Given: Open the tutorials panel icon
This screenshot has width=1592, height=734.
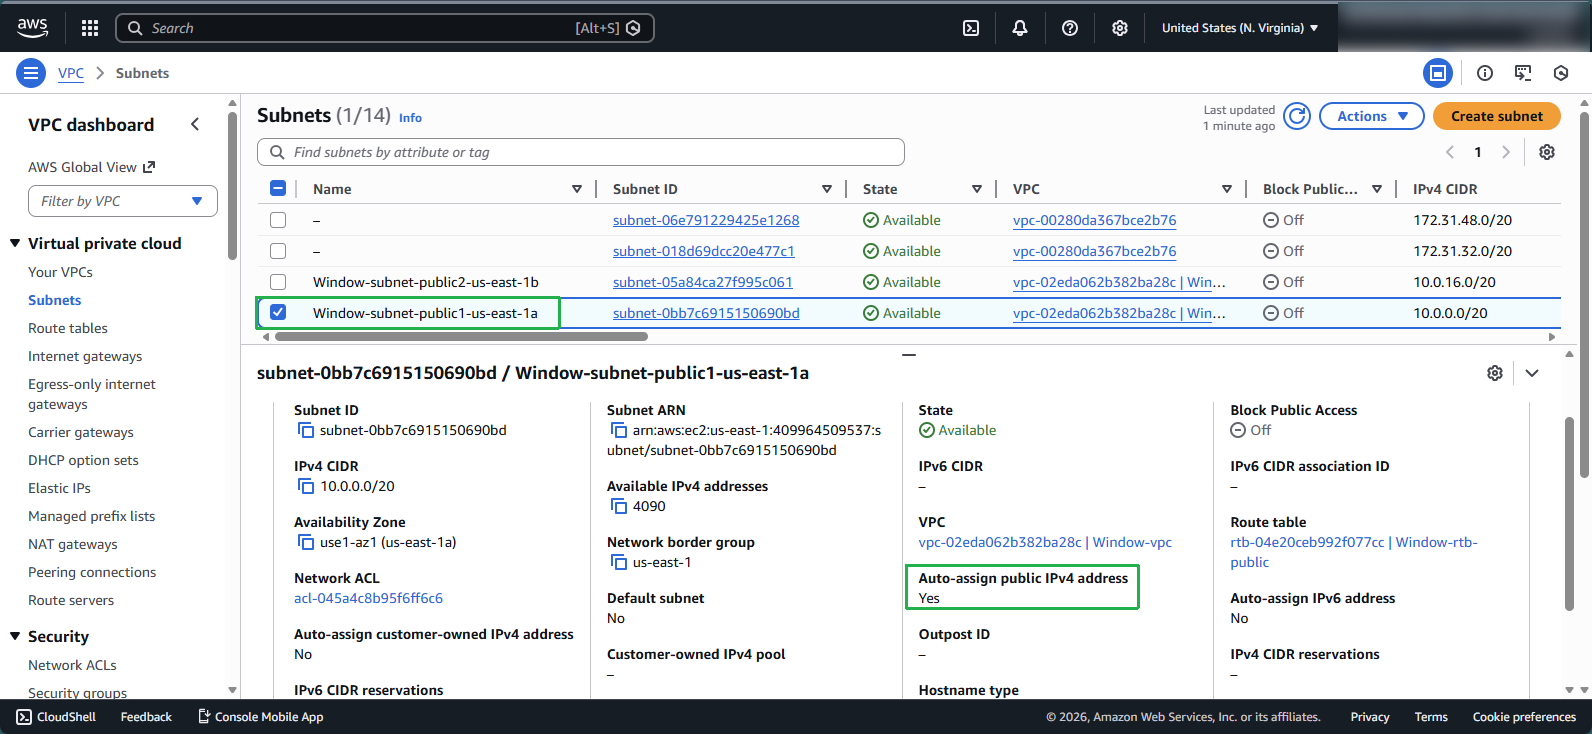Looking at the screenshot, I should [1523, 73].
